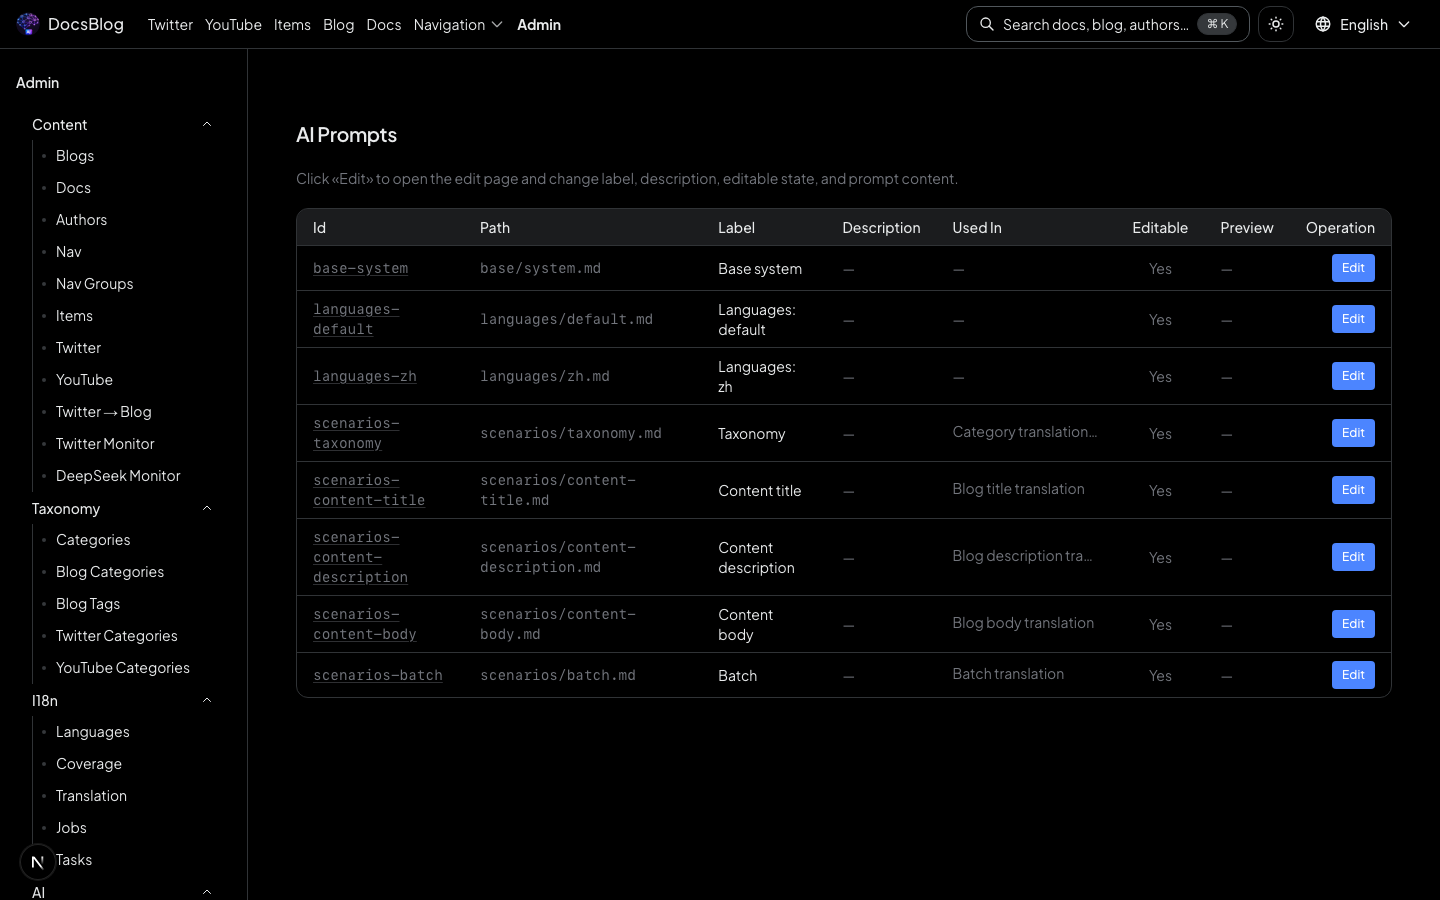1440x900 pixels.
Task: Click the round N badge icon
Action: pos(38,861)
